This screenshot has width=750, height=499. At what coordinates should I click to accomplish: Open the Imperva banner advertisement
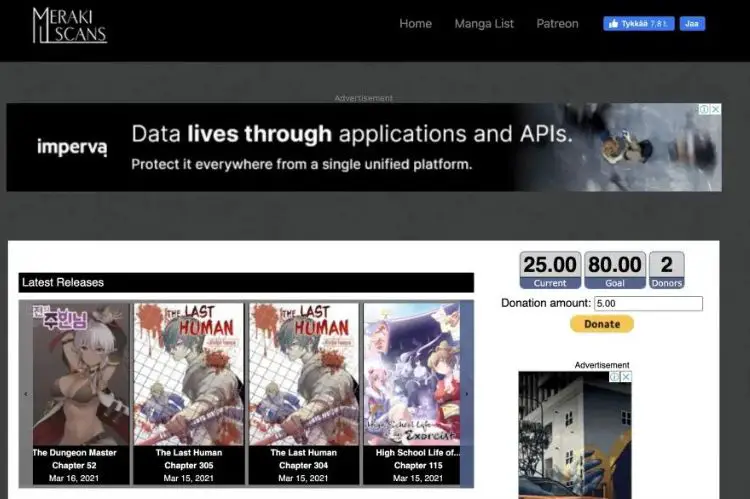364,147
